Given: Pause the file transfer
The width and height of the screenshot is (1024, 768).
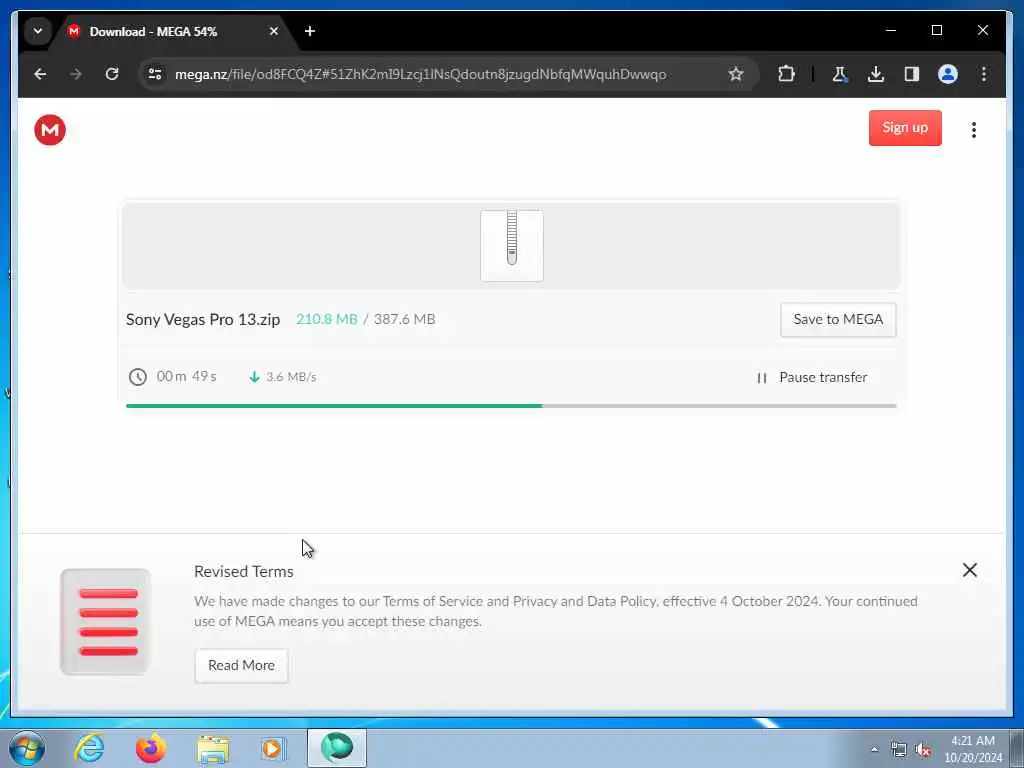Looking at the screenshot, I should click(x=812, y=377).
